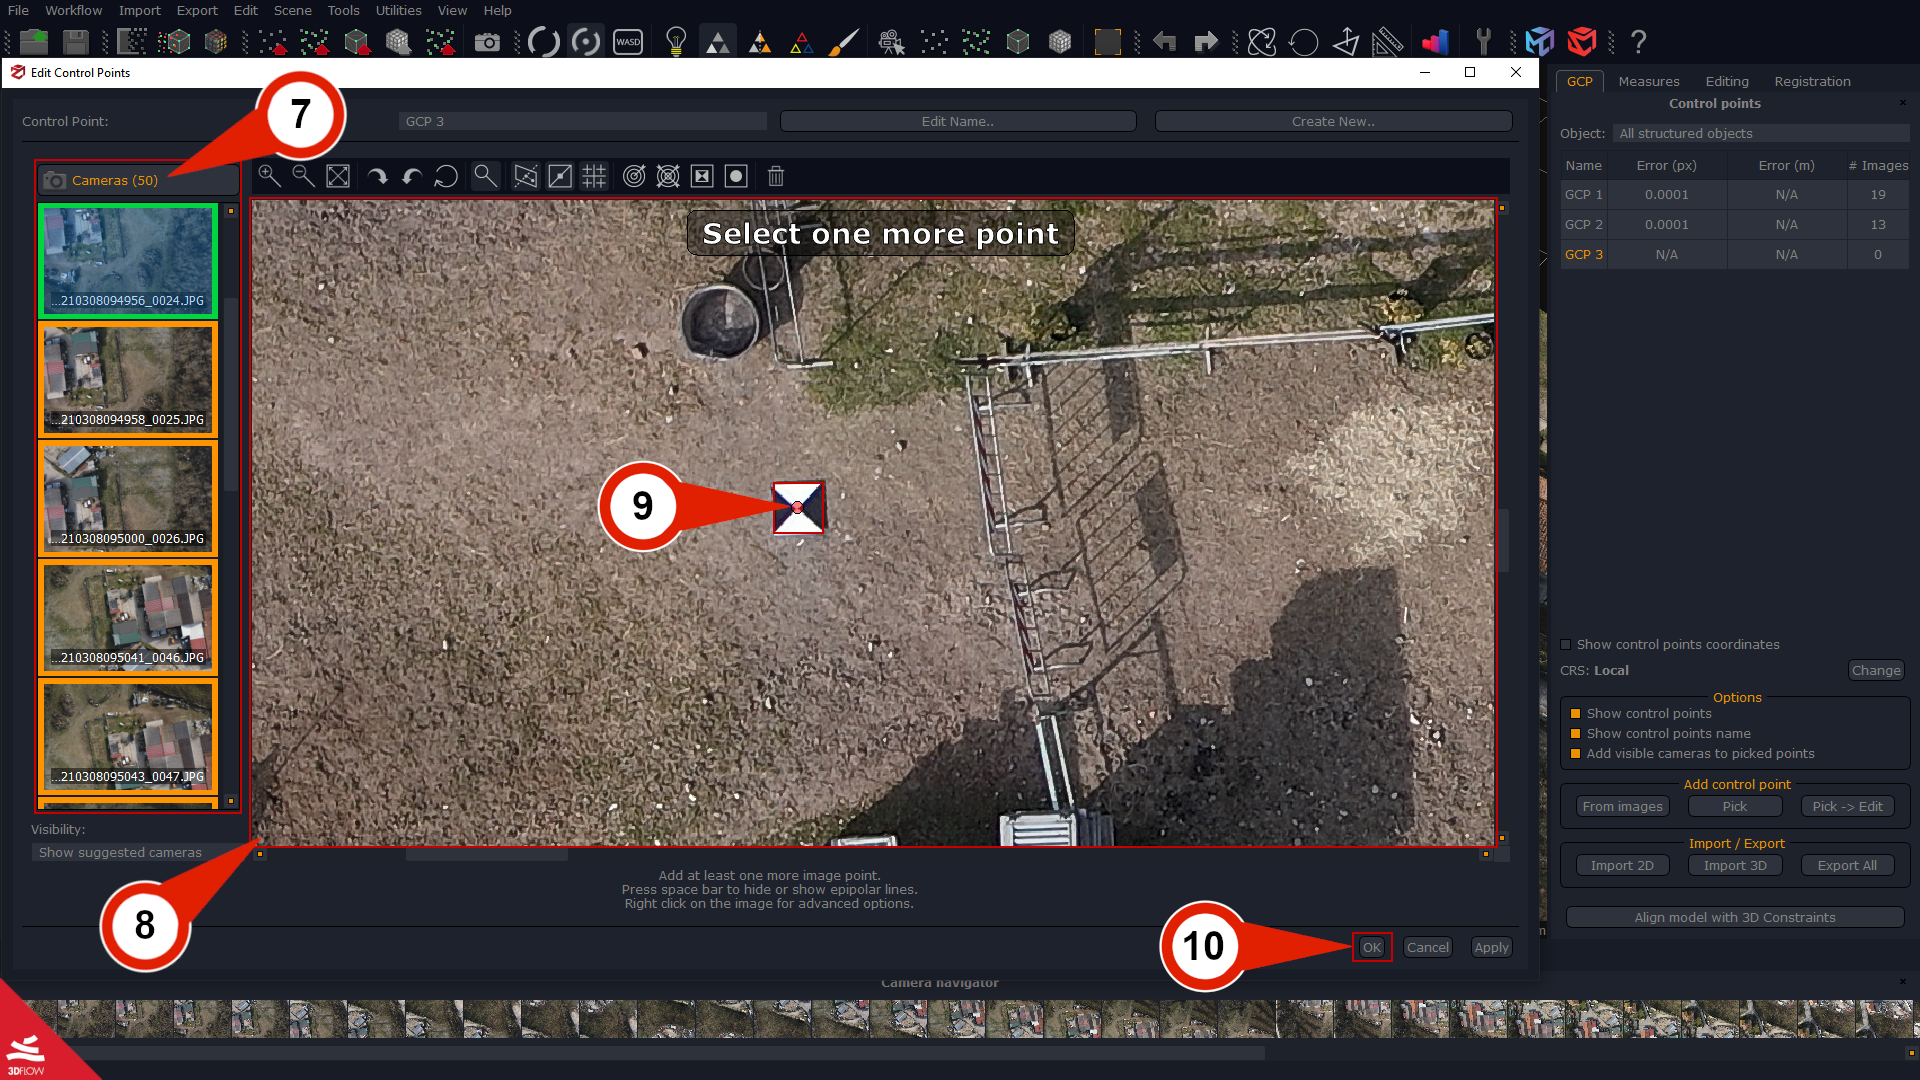Click the zoom in magnifier icon
Viewport: 1920px width, 1080px height.
pyautogui.click(x=269, y=176)
